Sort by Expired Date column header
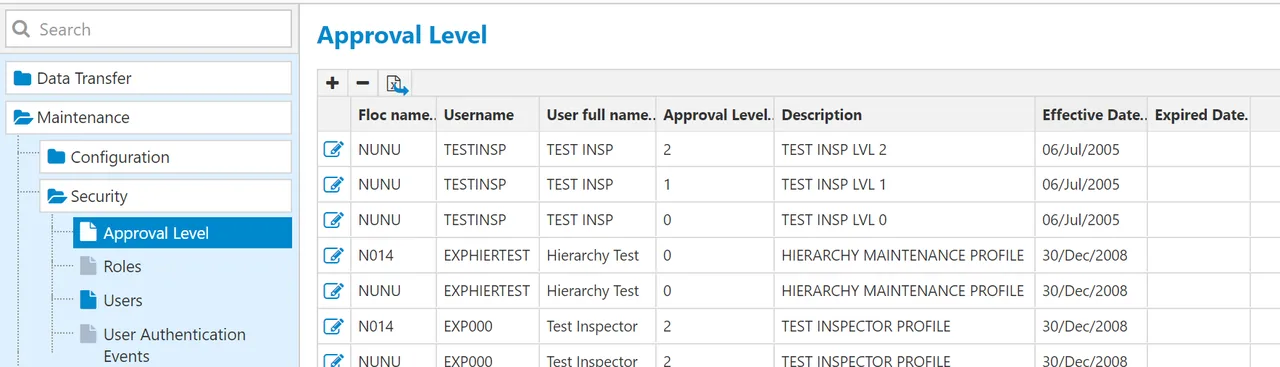 pos(1198,115)
